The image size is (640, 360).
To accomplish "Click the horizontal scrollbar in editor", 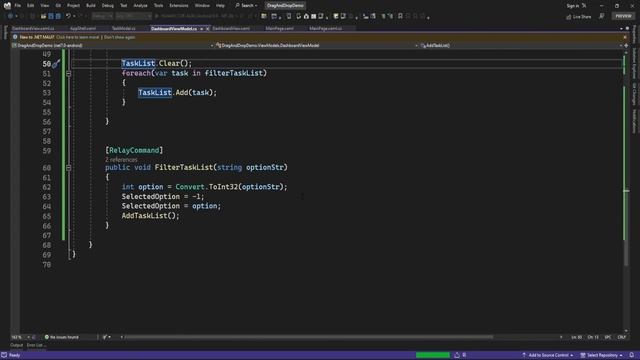I will (x=309, y=337).
